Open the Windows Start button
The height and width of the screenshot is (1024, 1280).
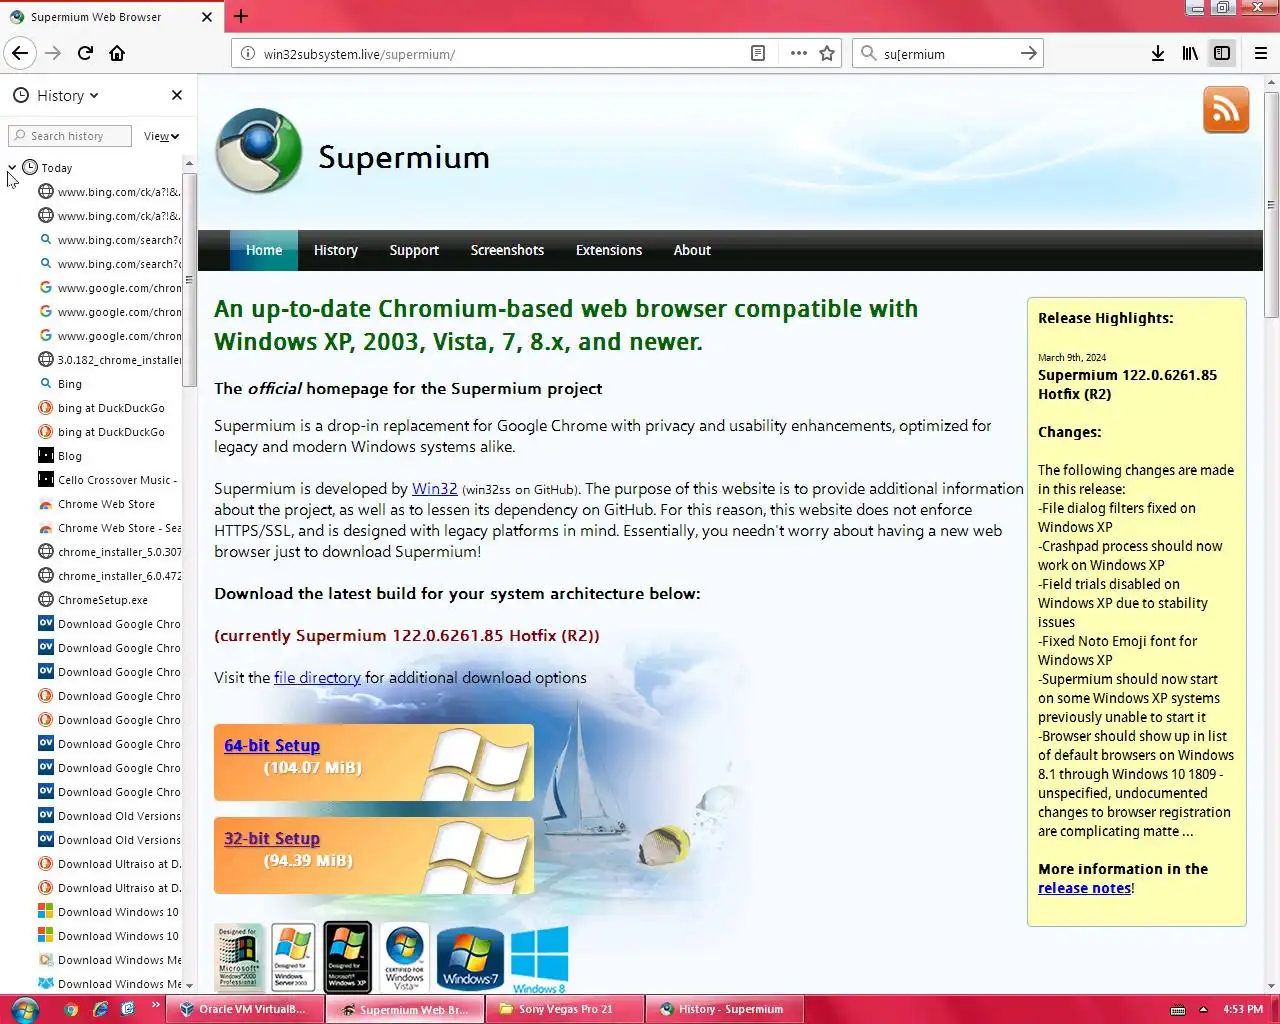(x=24, y=1009)
